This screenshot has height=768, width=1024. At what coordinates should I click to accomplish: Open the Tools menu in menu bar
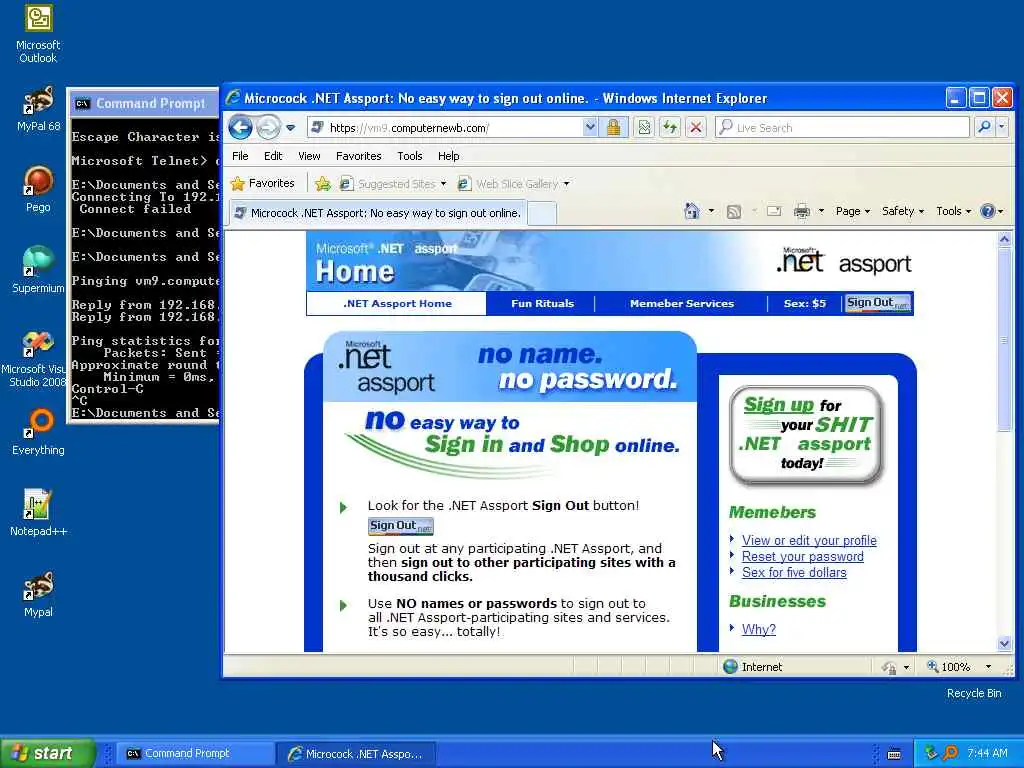(409, 156)
